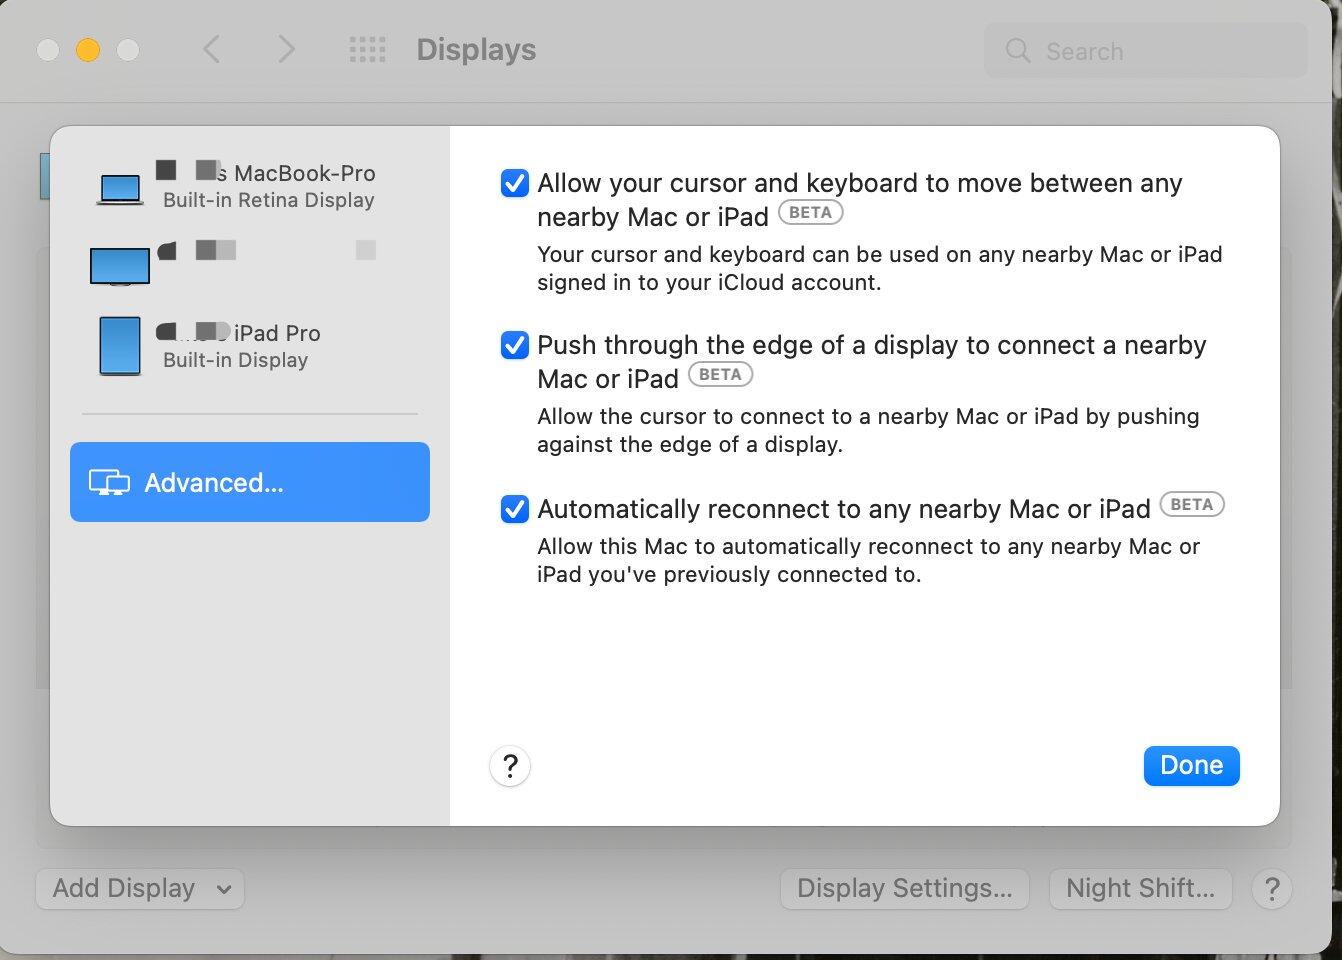Click the Displays window title
Viewport: 1342px width, 960px height.
[x=476, y=50]
